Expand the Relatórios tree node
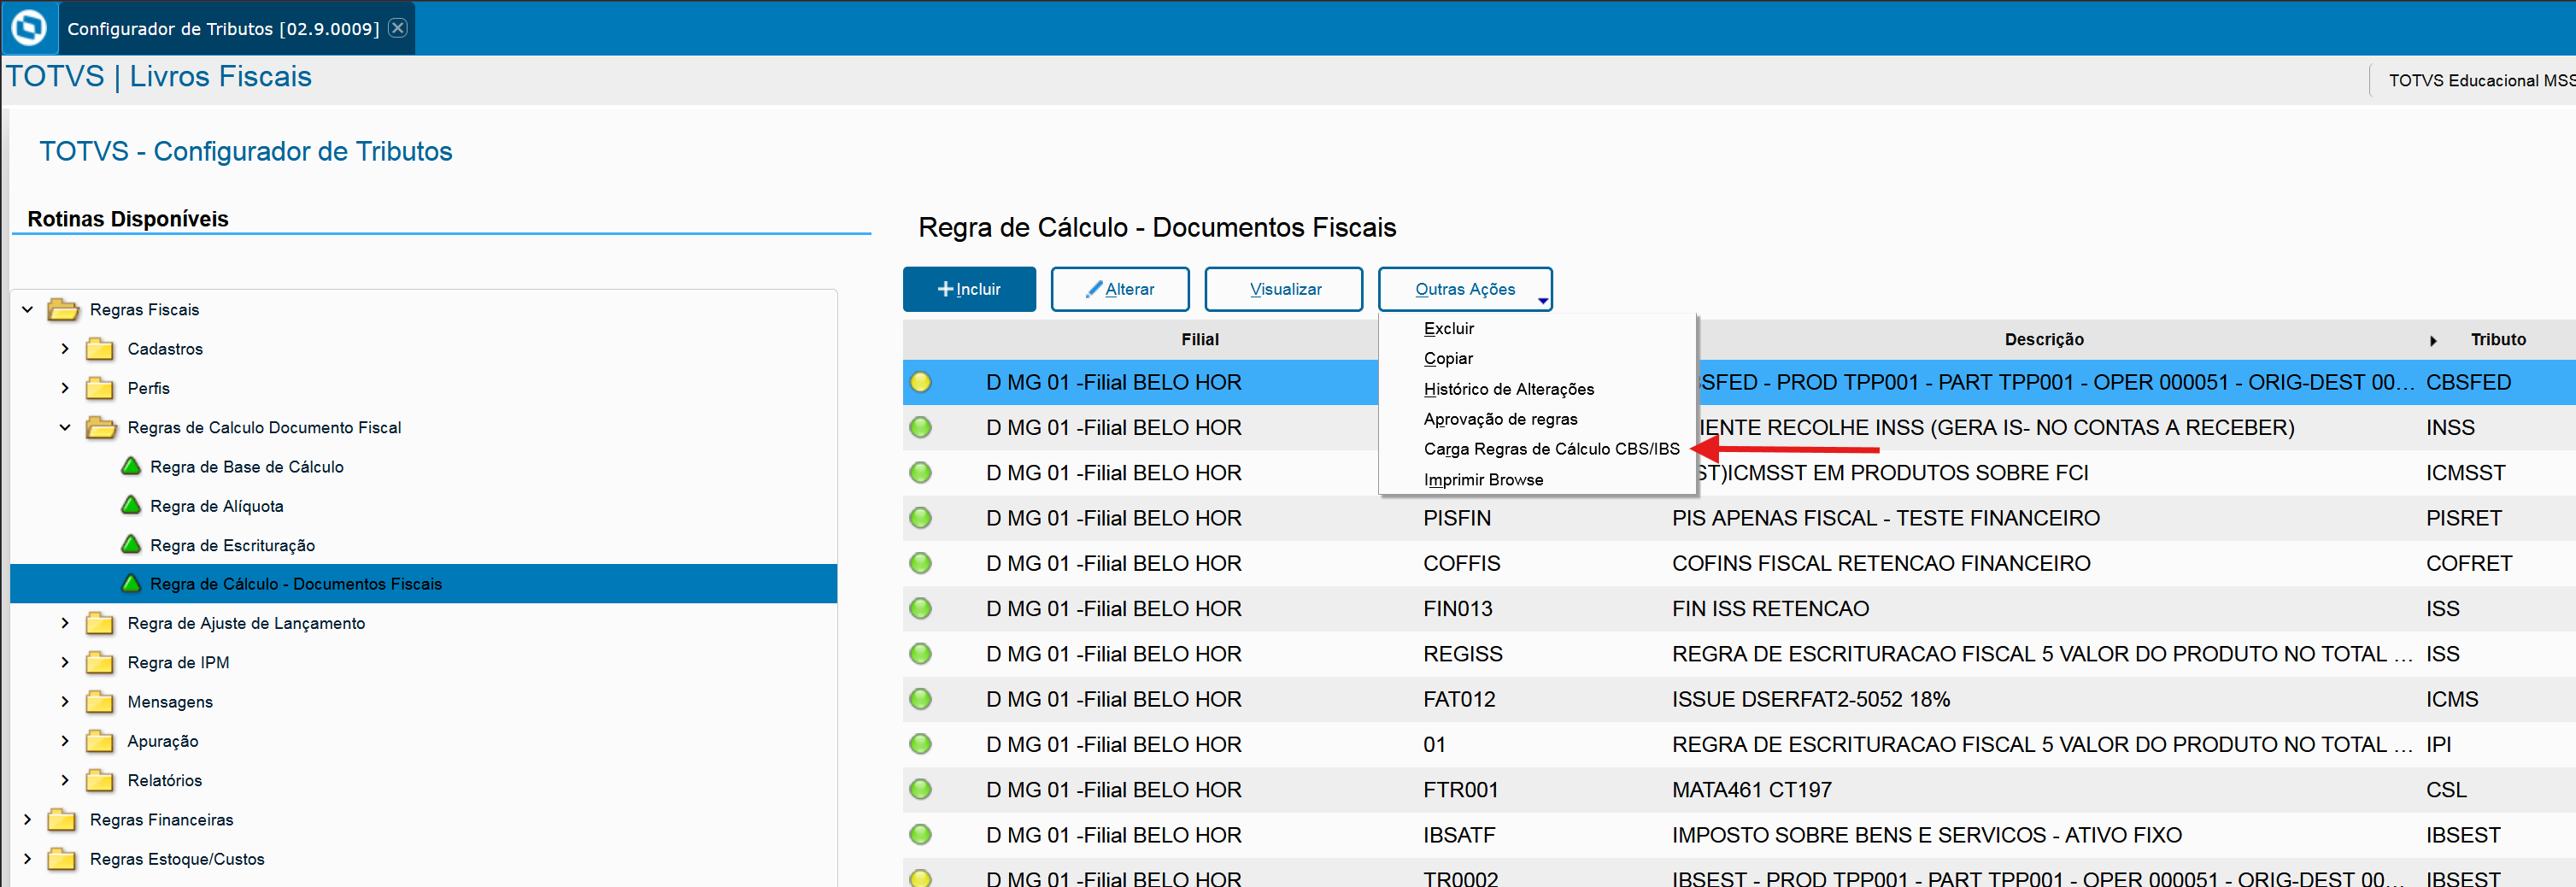 pyautogui.click(x=65, y=781)
